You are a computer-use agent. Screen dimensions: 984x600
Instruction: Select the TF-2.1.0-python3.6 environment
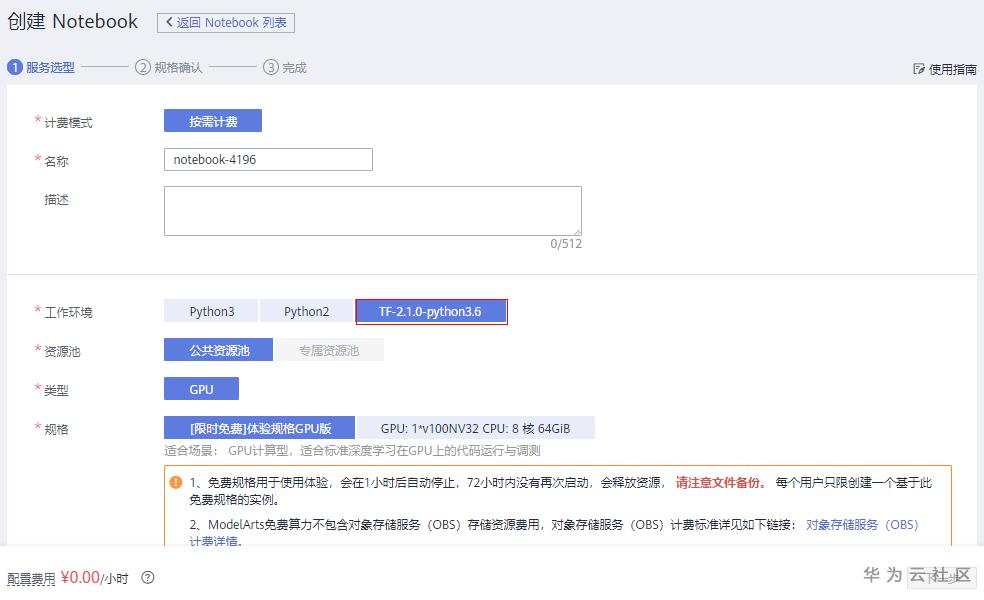point(431,311)
